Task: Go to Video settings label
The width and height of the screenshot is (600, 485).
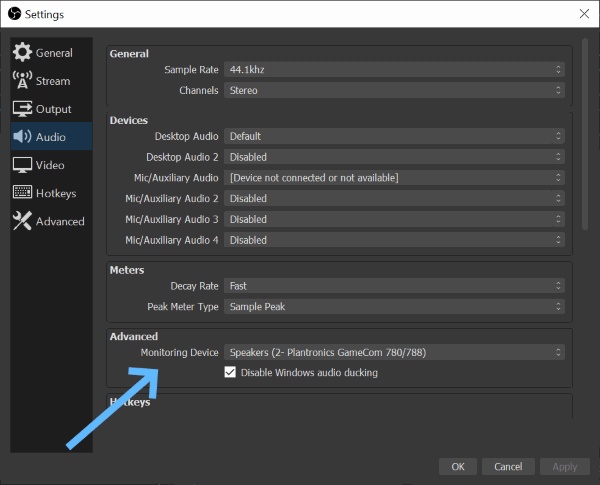Action: pyautogui.click(x=50, y=165)
